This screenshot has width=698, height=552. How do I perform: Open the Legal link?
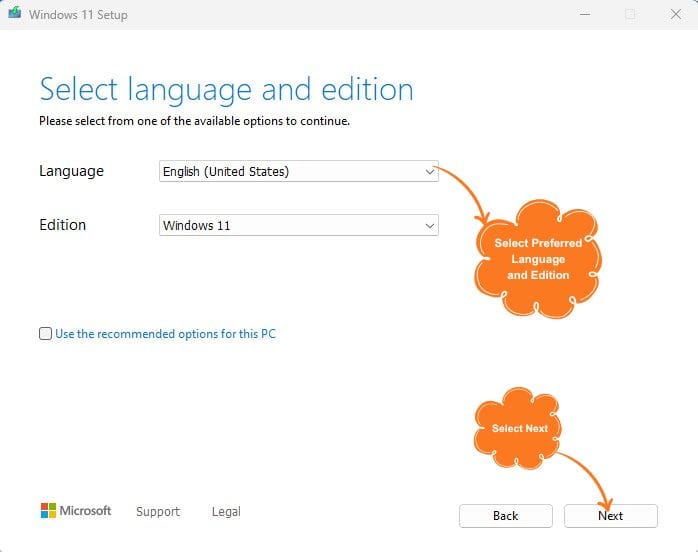pos(226,511)
